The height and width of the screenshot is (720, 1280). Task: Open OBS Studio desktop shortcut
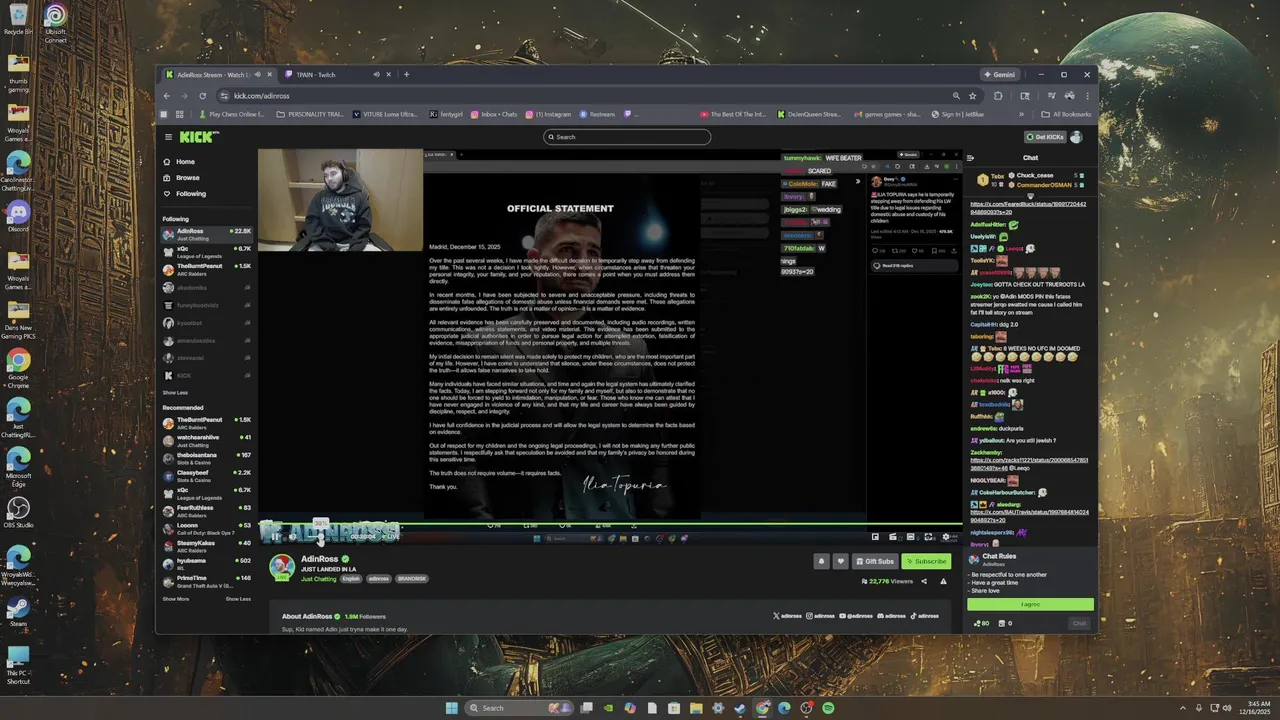[x=18, y=512]
